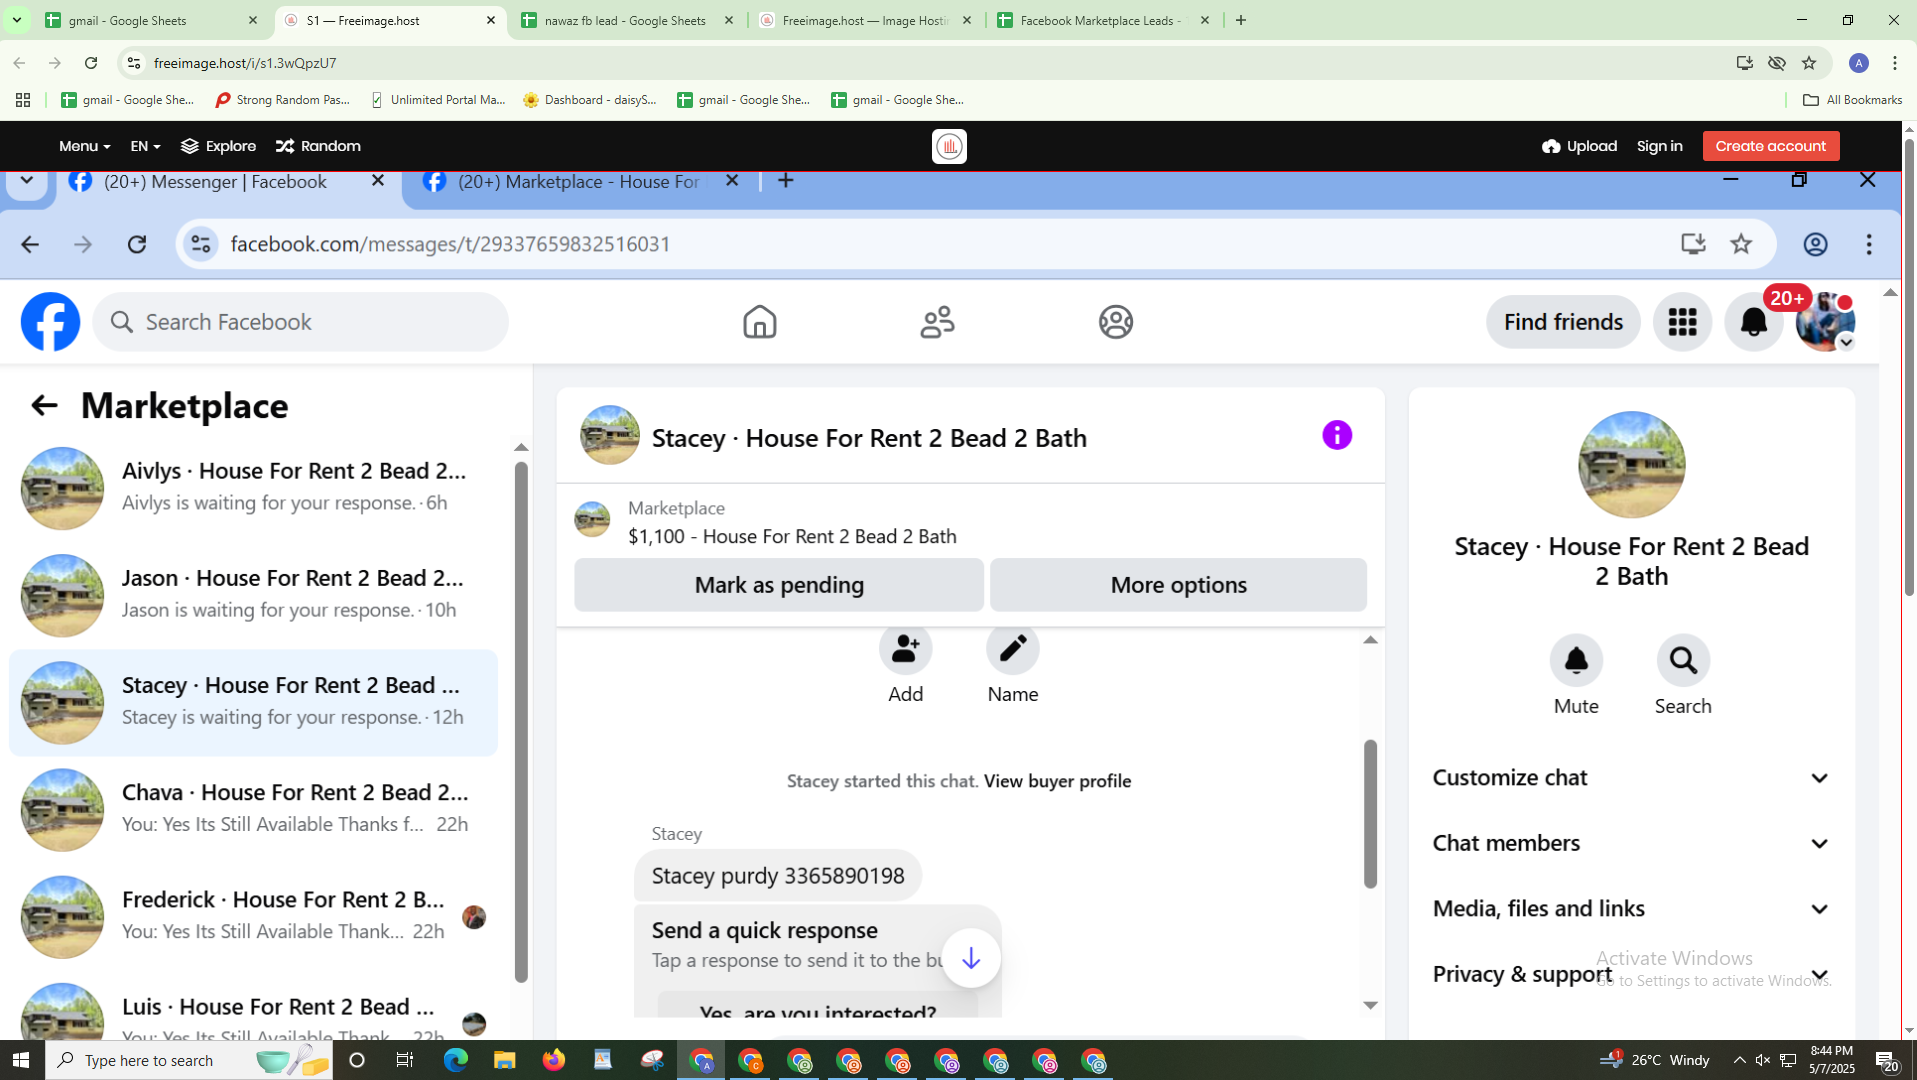Switch to Facebook Marketplace Leads tab
Viewport: 1917px width, 1080px height.
click(1104, 20)
